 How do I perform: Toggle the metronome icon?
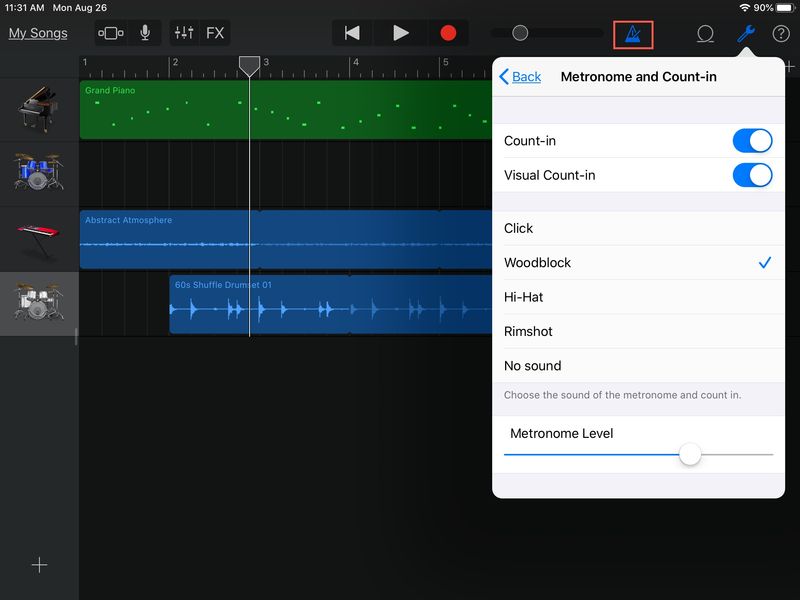(633, 35)
